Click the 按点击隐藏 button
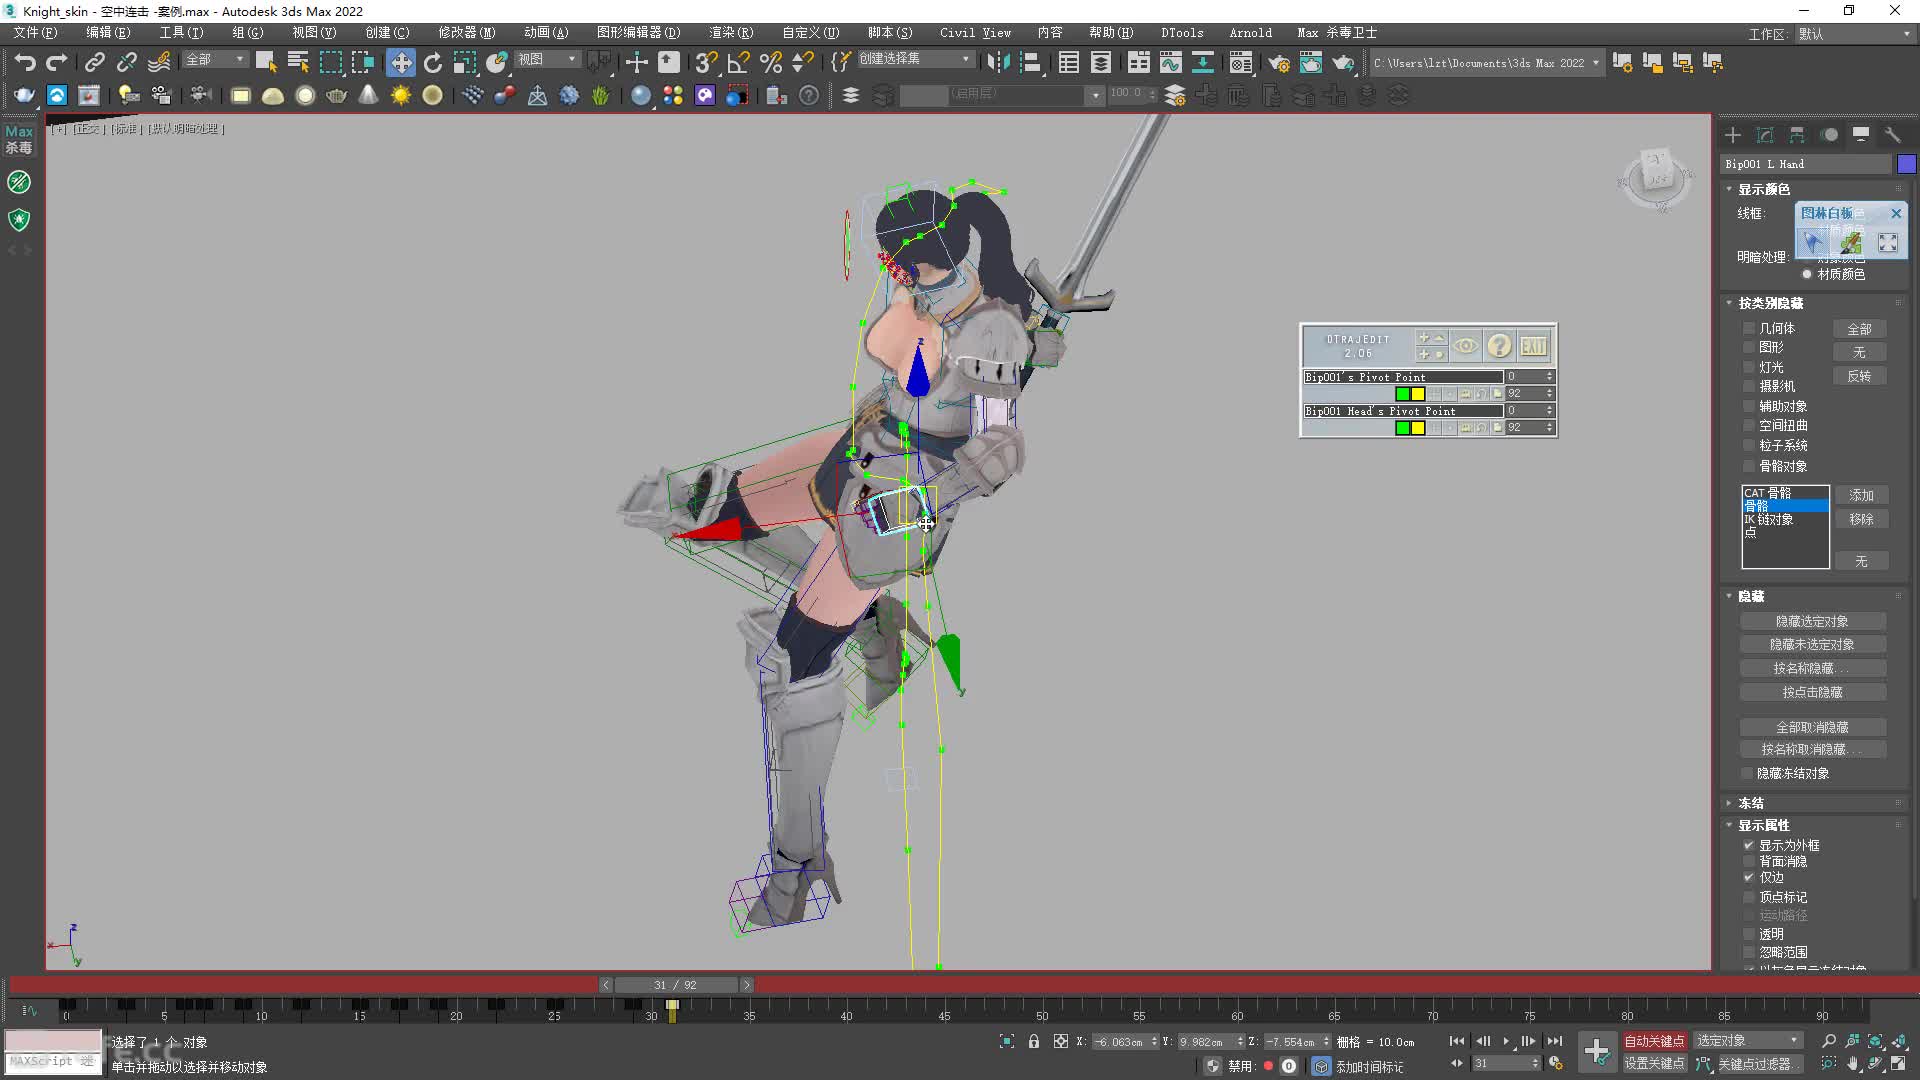 1812,692
